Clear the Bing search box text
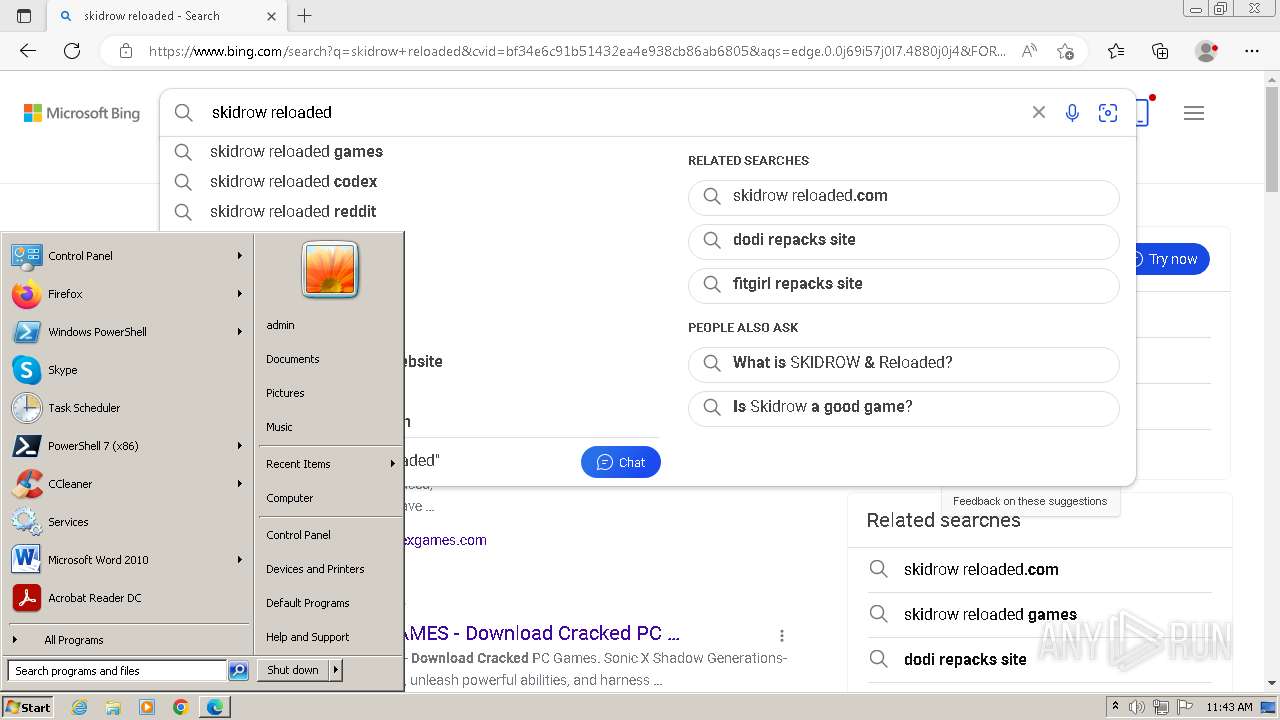This screenshot has width=1280, height=720. point(1039,113)
